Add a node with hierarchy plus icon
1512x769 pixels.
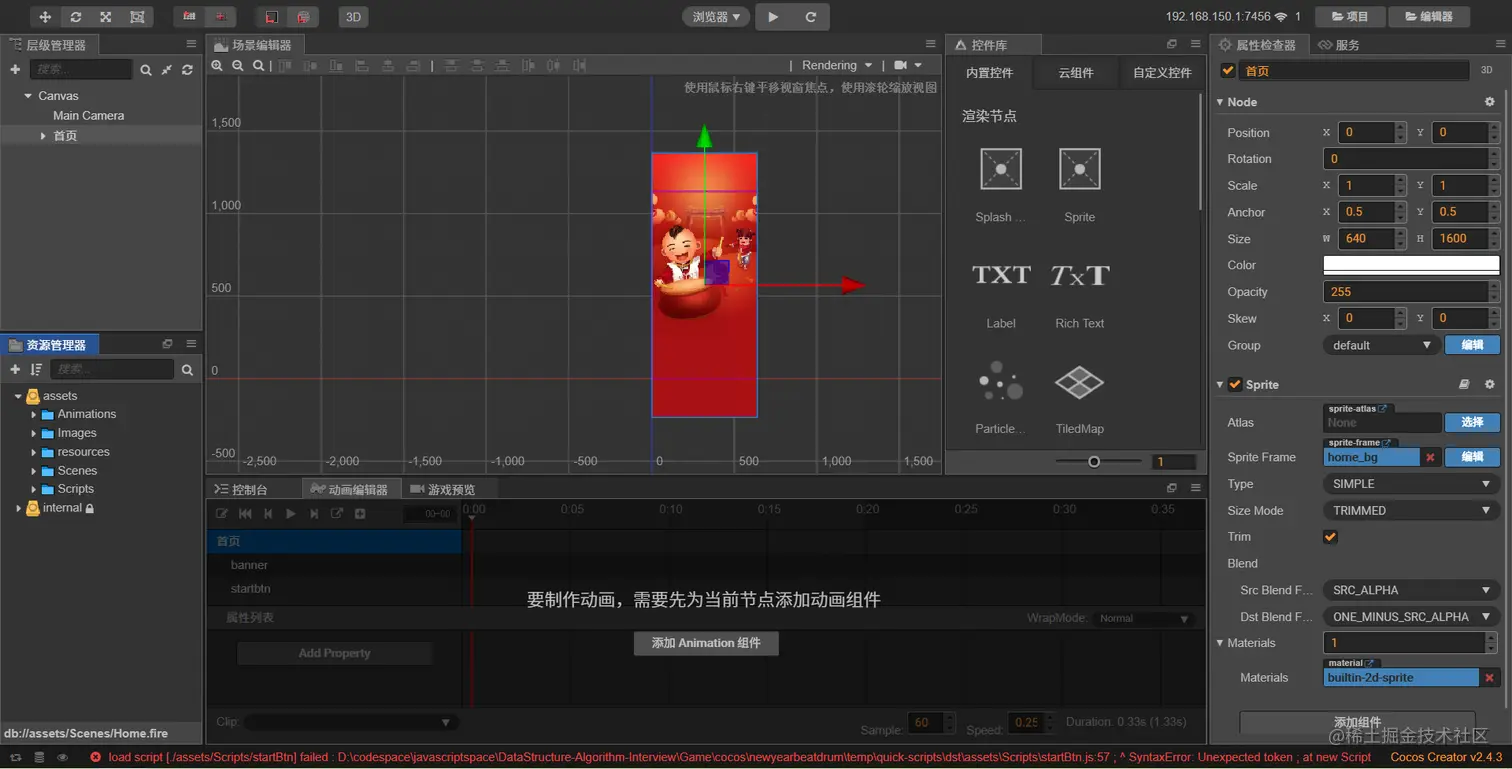pyautogui.click(x=15, y=70)
